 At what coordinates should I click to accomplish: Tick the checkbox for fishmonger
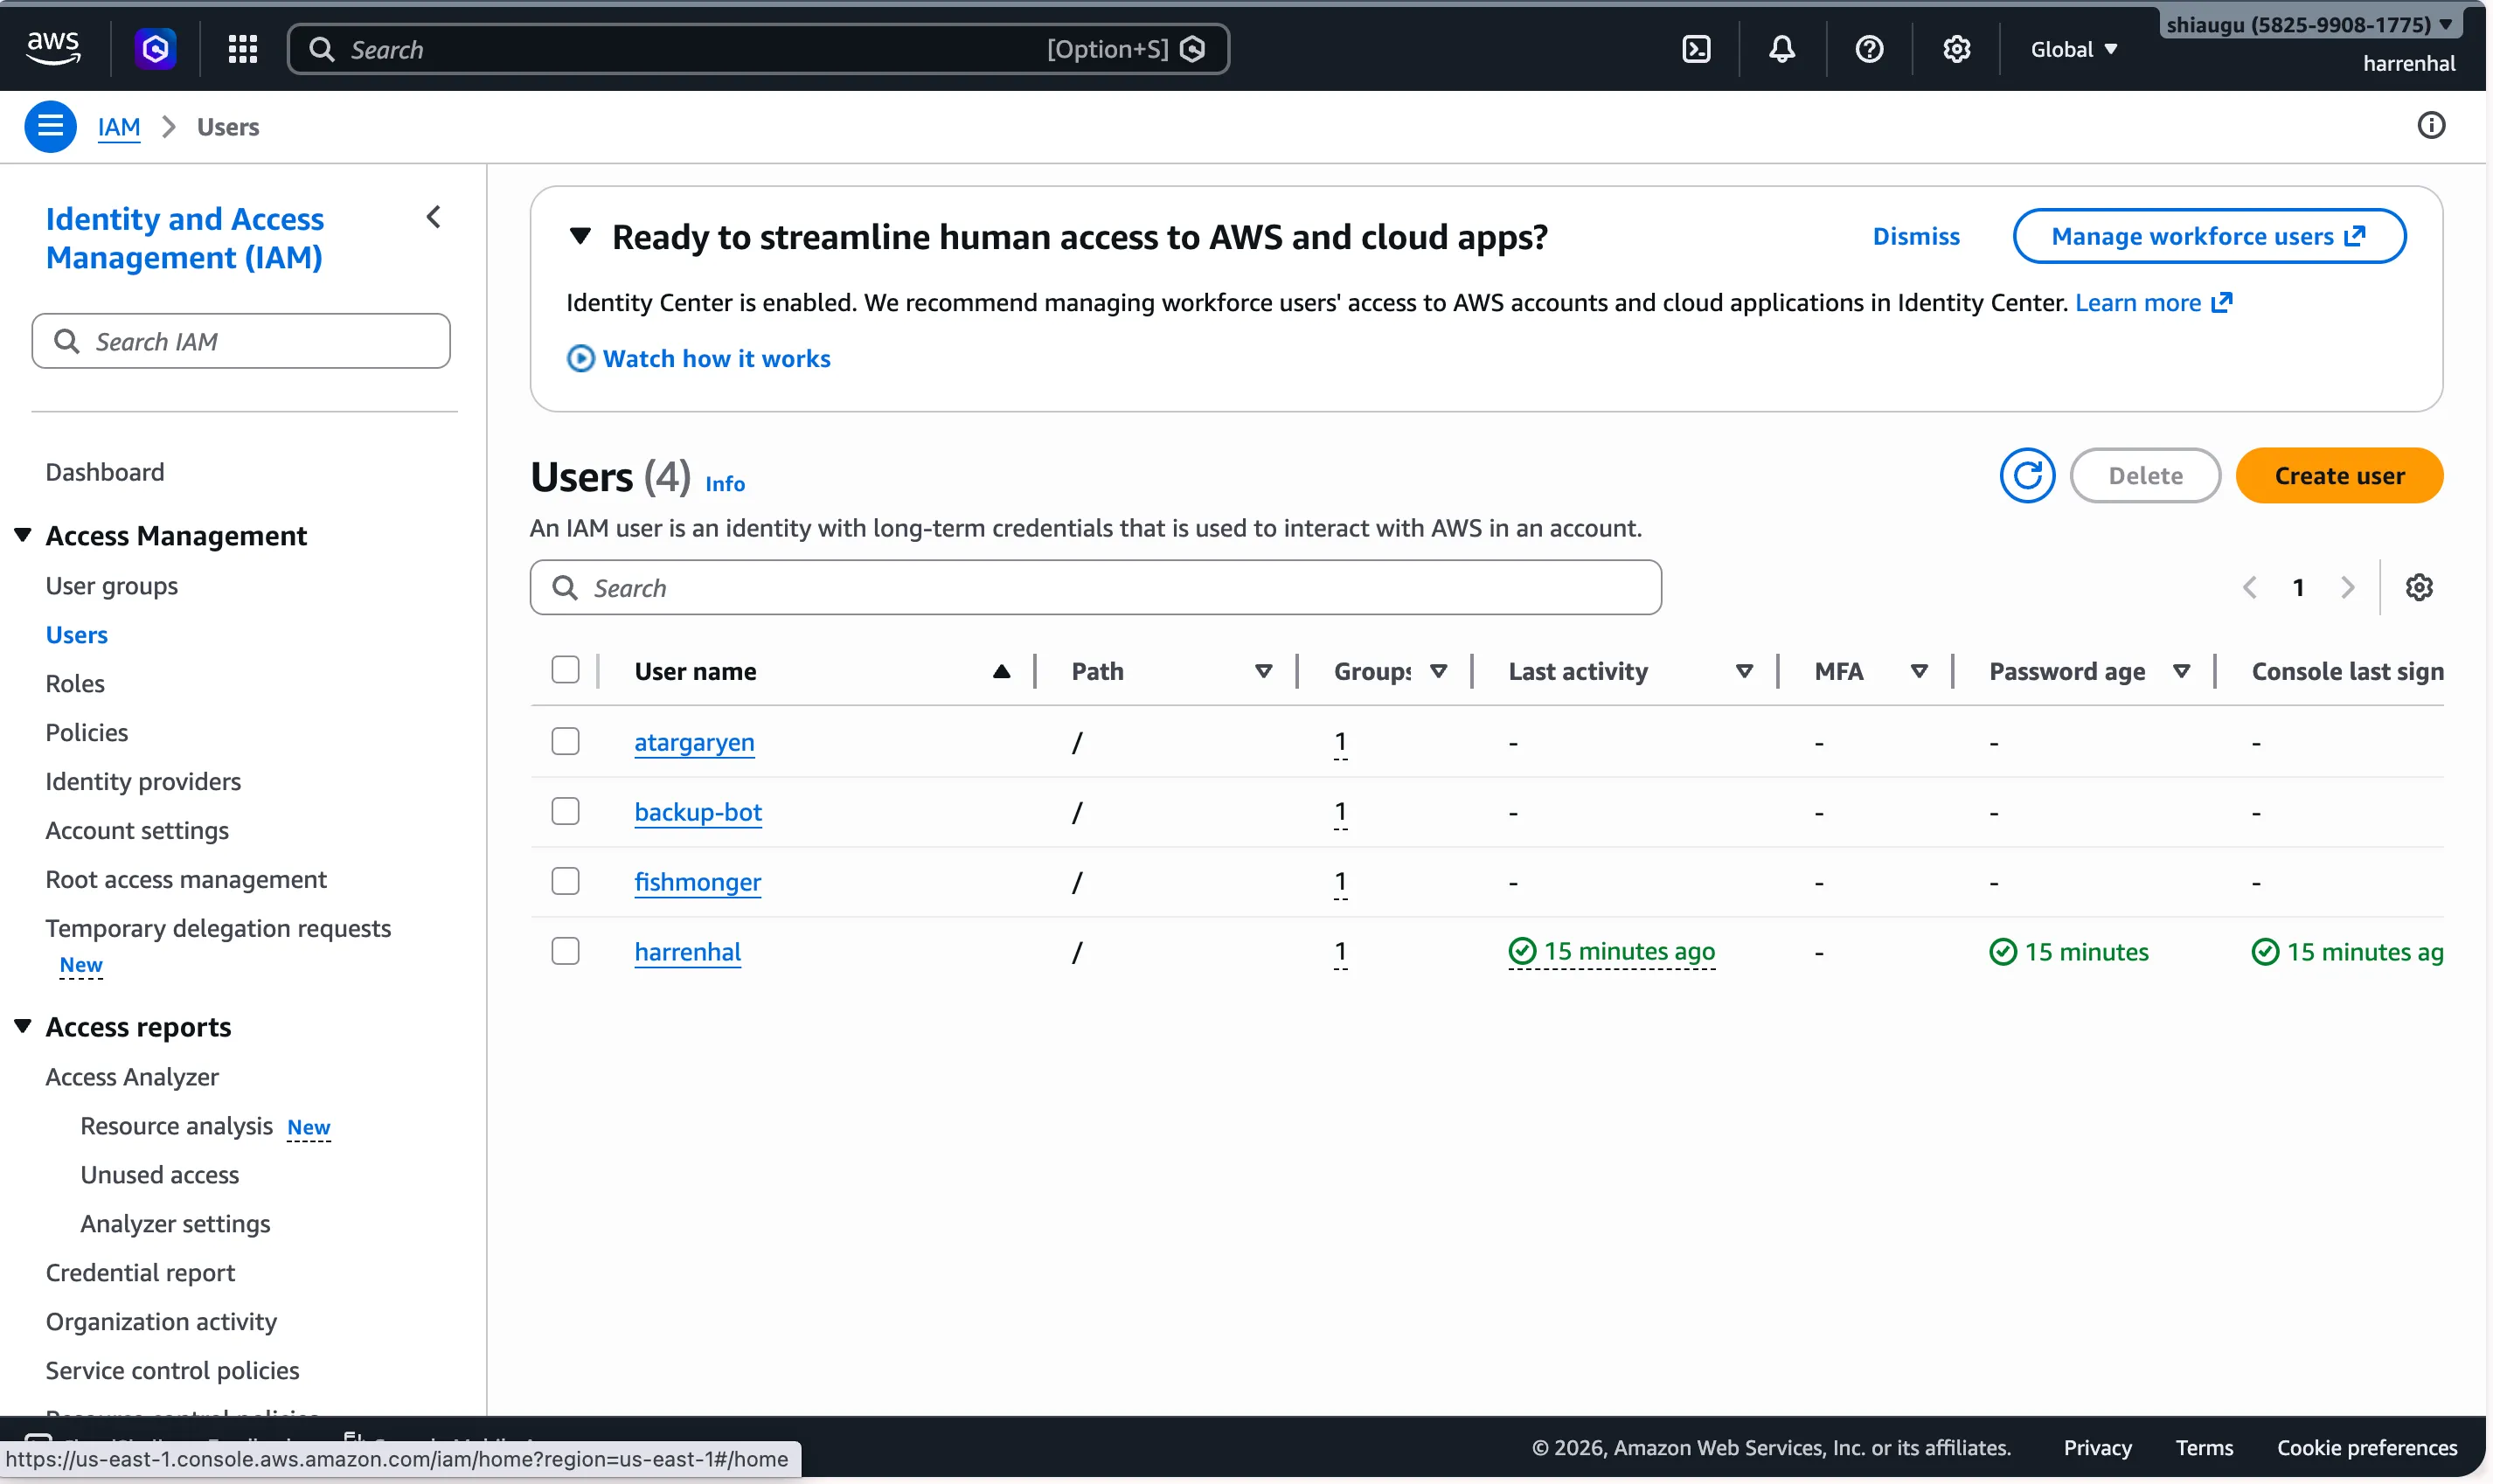click(x=565, y=880)
